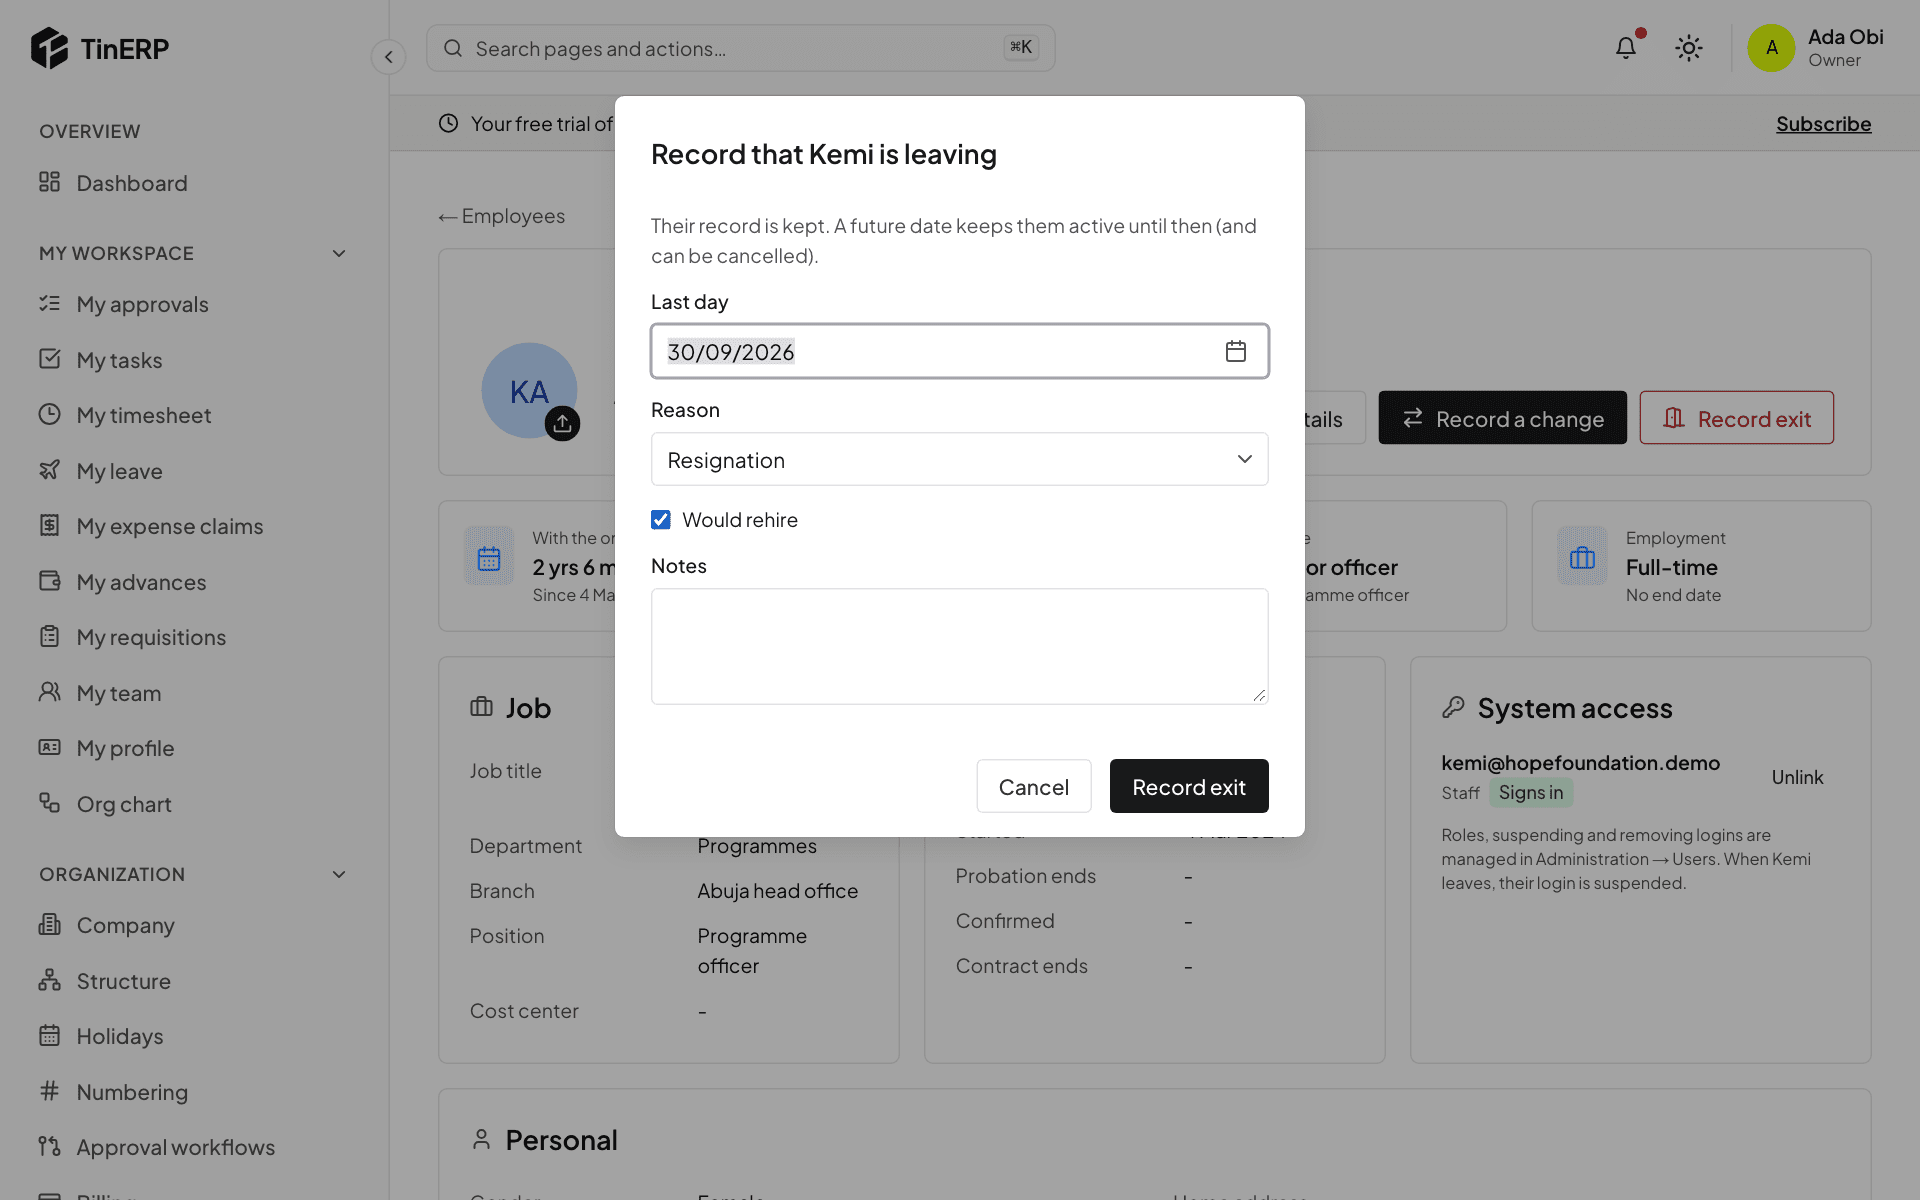Click the Subscribe link

tap(1824, 124)
